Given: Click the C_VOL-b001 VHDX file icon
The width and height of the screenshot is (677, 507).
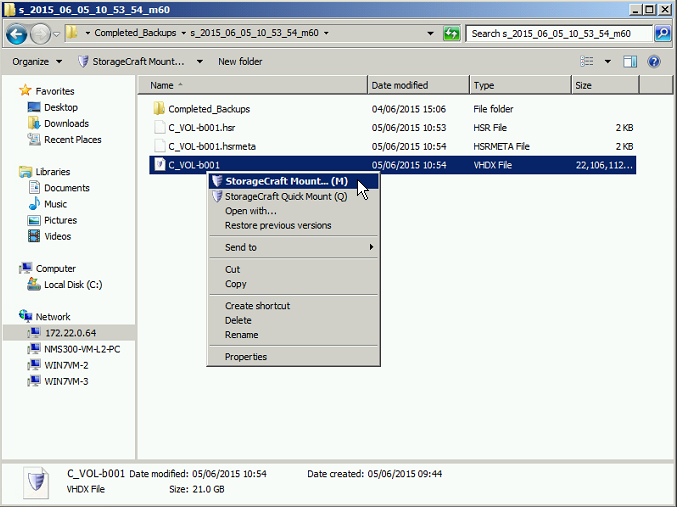Looking at the screenshot, I should (x=160, y=165).
